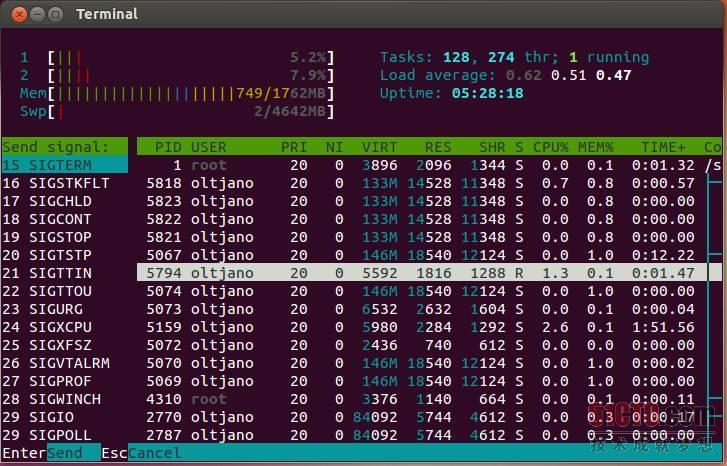
Task: Maximize the Terminal window
Action: [x=55, y=14]
